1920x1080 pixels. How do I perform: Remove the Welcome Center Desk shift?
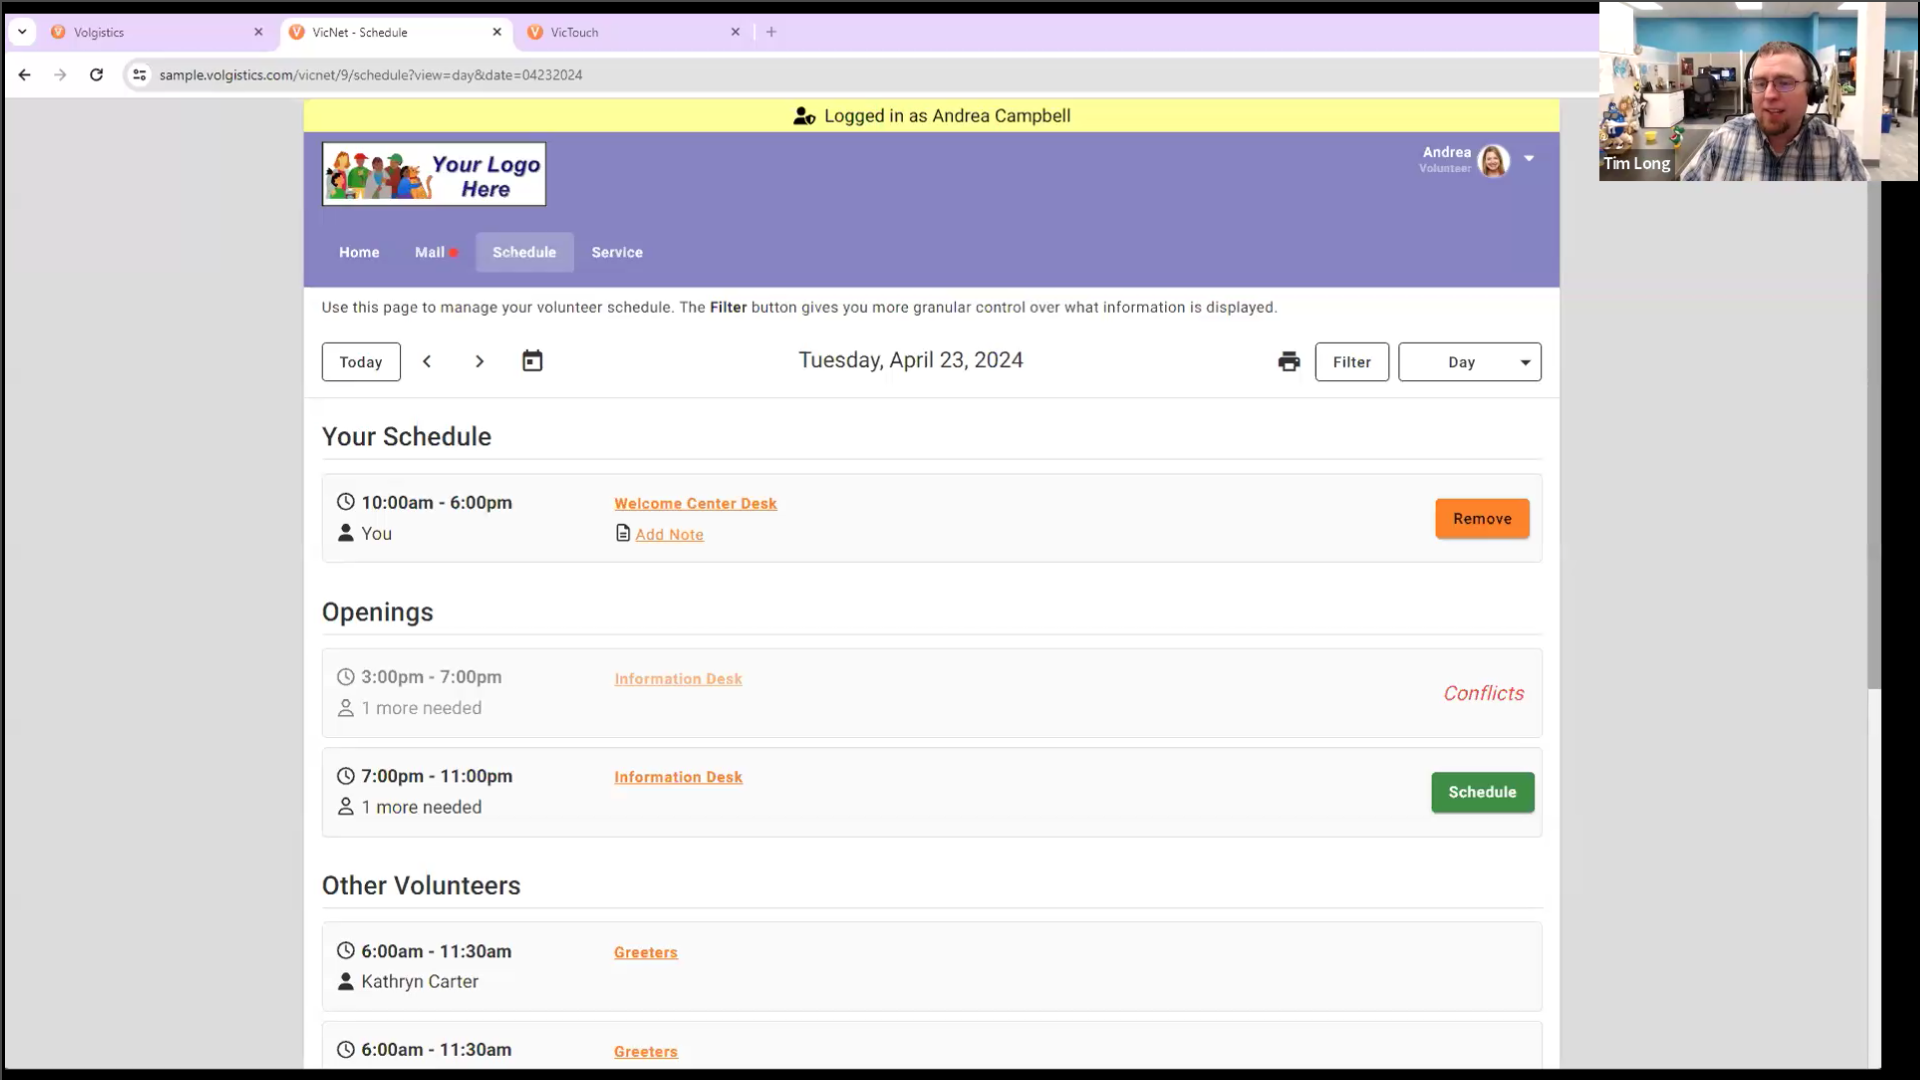pos(1481,519)
